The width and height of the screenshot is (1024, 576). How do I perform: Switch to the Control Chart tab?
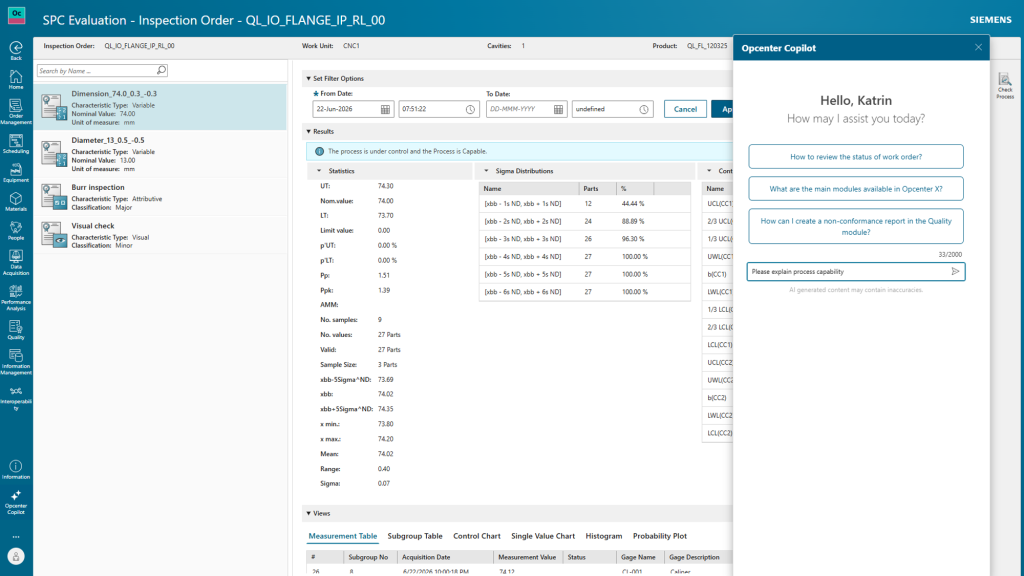[x=477, y=536]
